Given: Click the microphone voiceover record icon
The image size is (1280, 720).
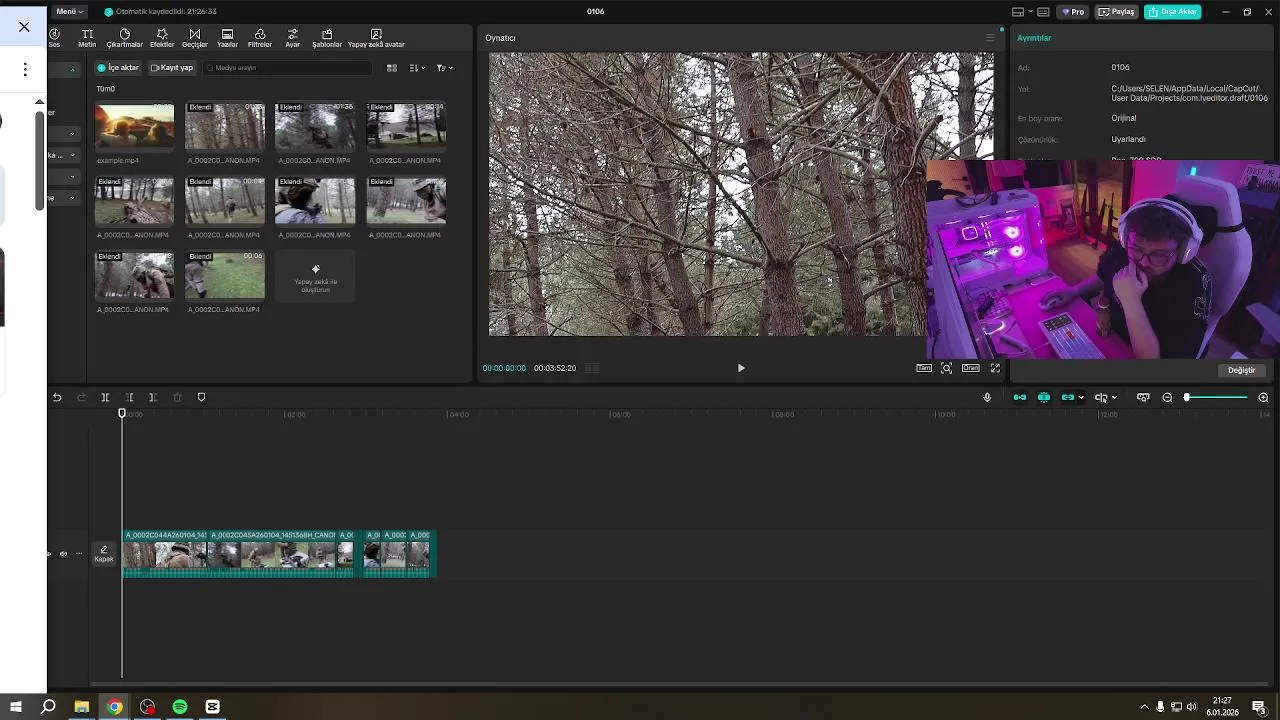Looking at the screenshot, I should pos(987,397).
